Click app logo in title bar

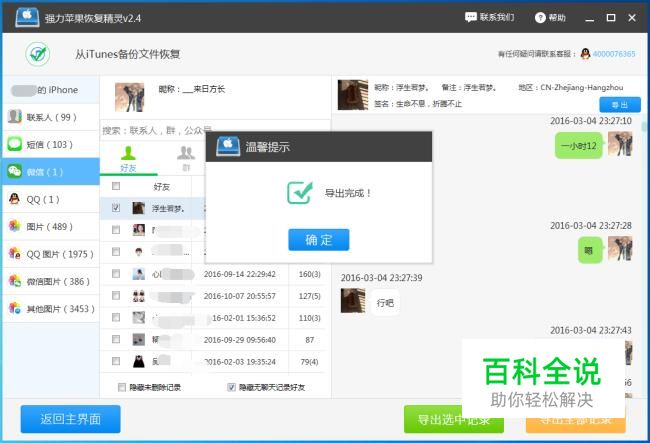[x=27, y=17]
